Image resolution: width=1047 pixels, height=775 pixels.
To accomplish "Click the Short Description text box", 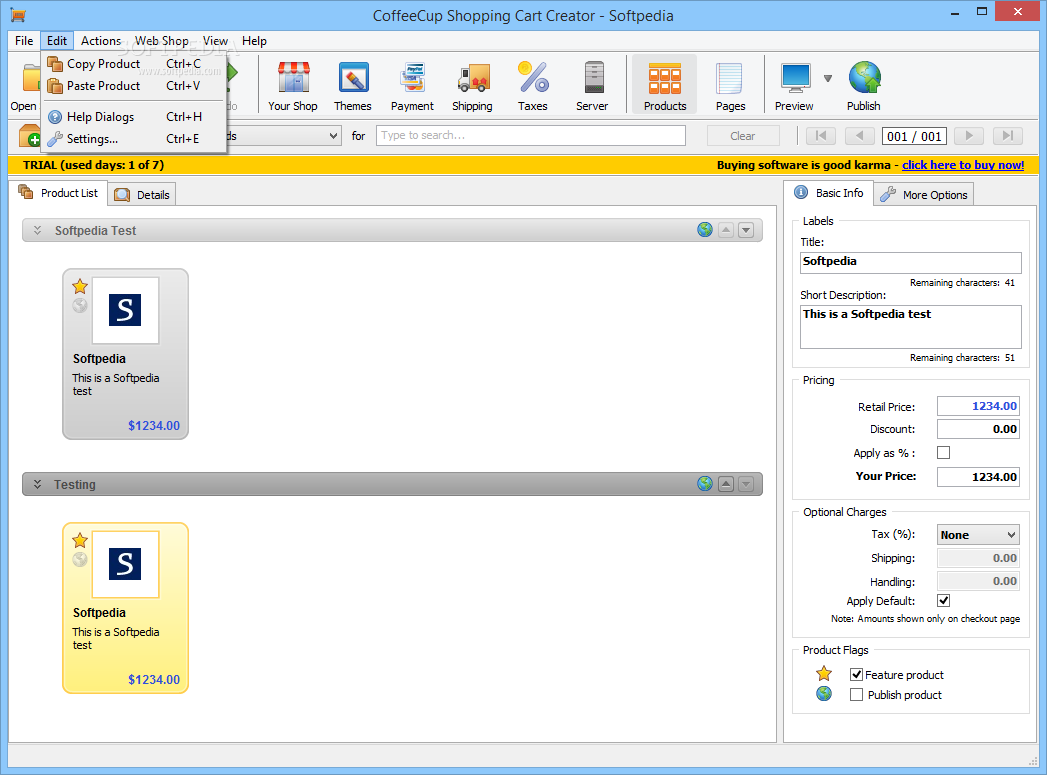I will 911,326.
